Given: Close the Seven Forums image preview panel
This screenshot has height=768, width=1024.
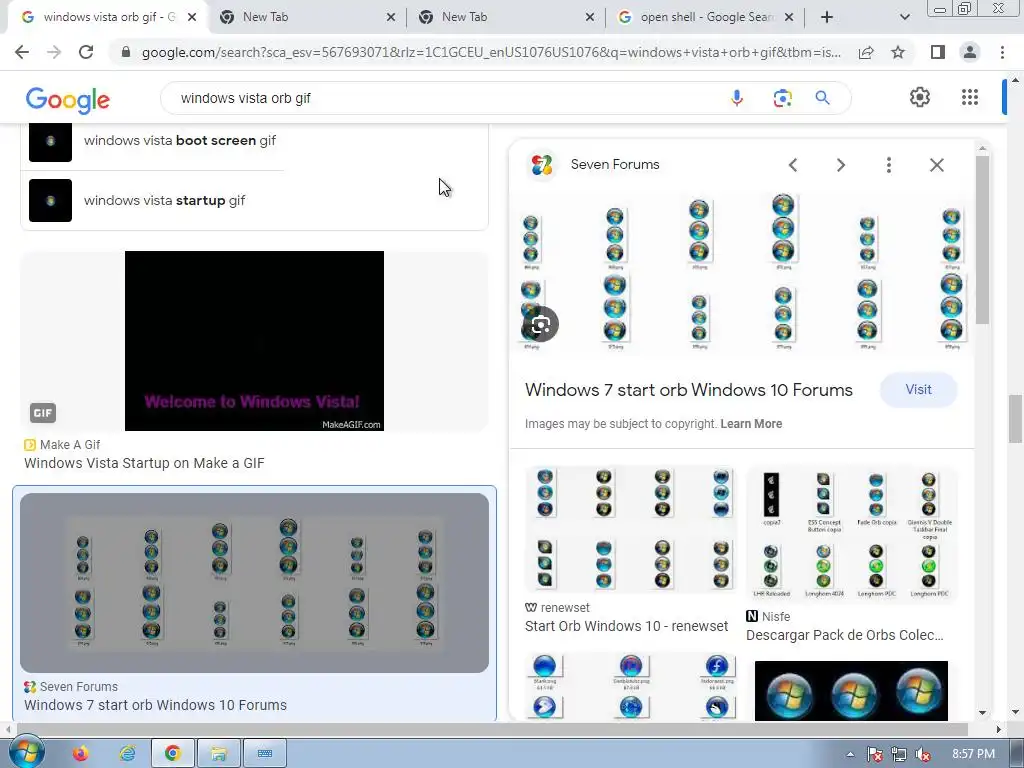Looking at the screenshot, I should click(x=936, y=165).
